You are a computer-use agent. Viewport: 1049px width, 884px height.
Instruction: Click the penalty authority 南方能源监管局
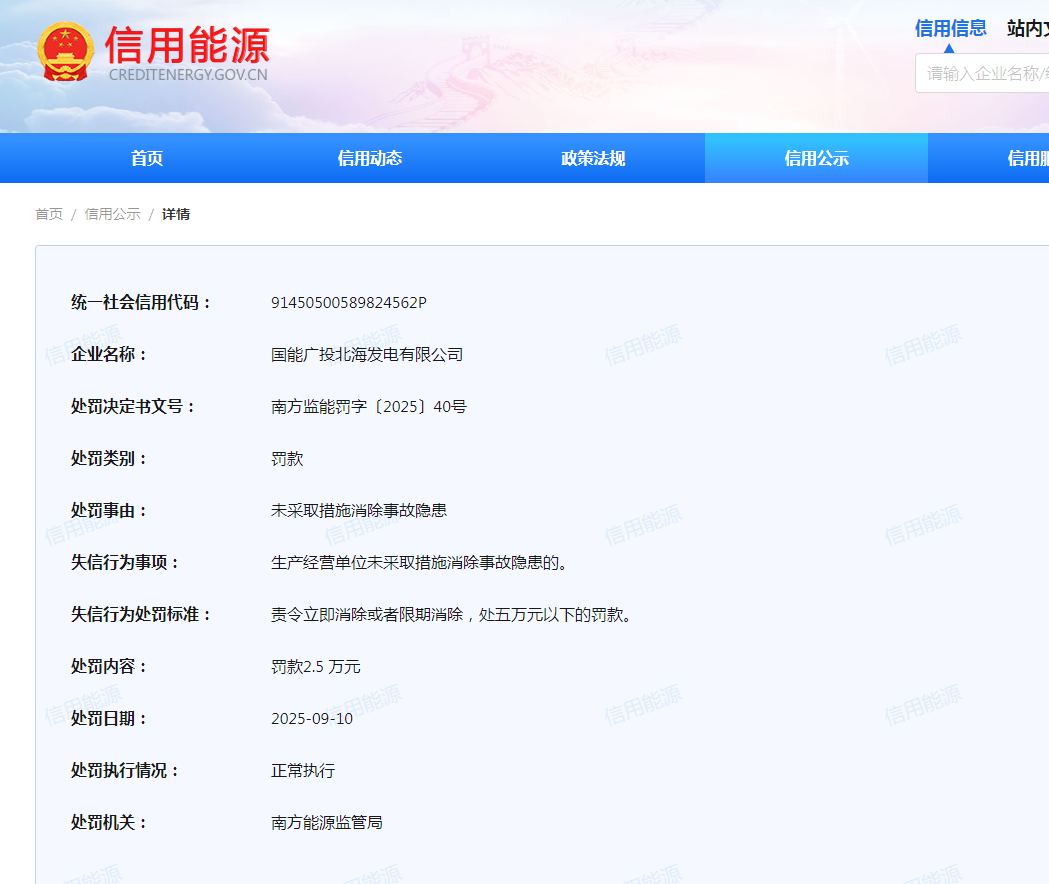[326, 823]
